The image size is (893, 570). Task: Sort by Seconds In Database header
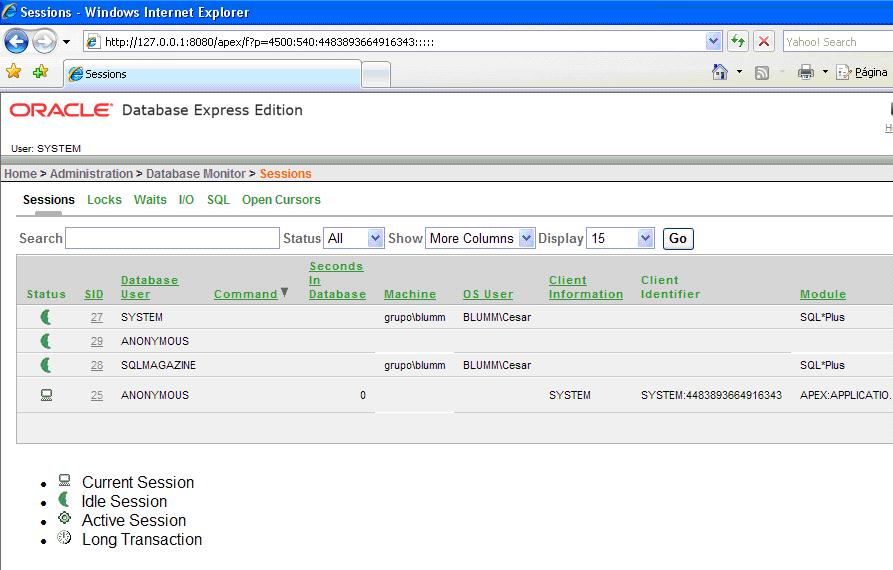[x=337, y=280]
